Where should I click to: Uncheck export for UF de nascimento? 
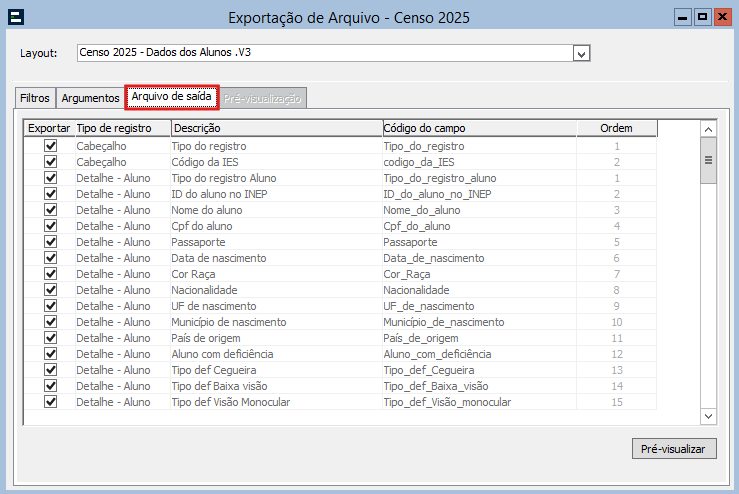click(50, 306)
